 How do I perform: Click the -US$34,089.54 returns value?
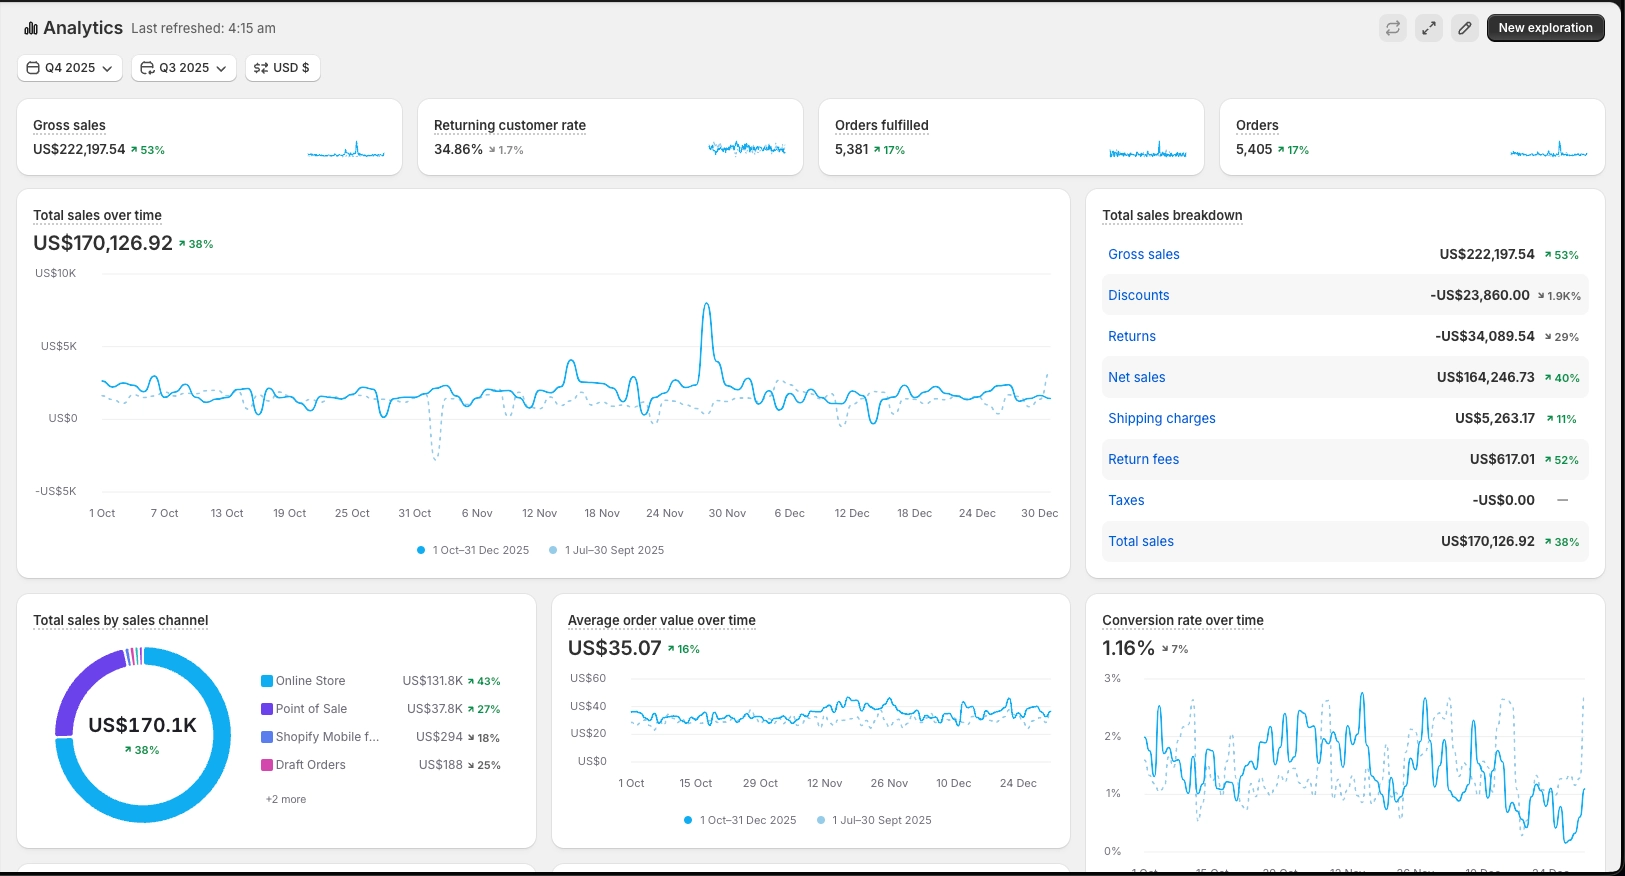(x=1485, y=336)
